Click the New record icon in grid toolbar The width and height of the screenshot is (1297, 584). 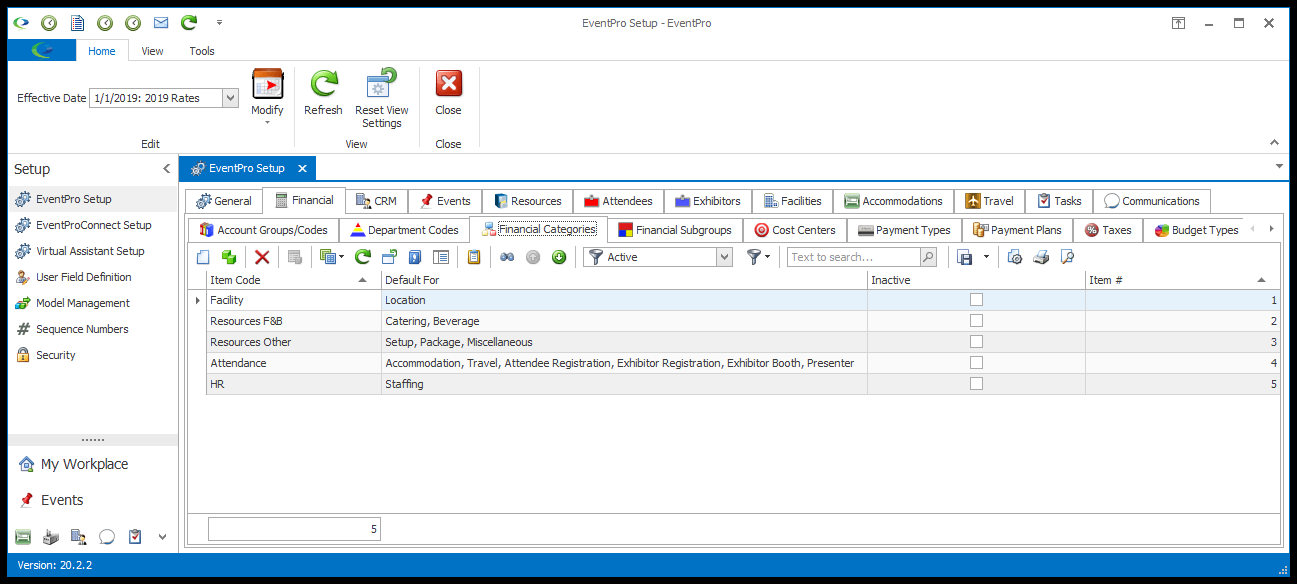(203, 257)
